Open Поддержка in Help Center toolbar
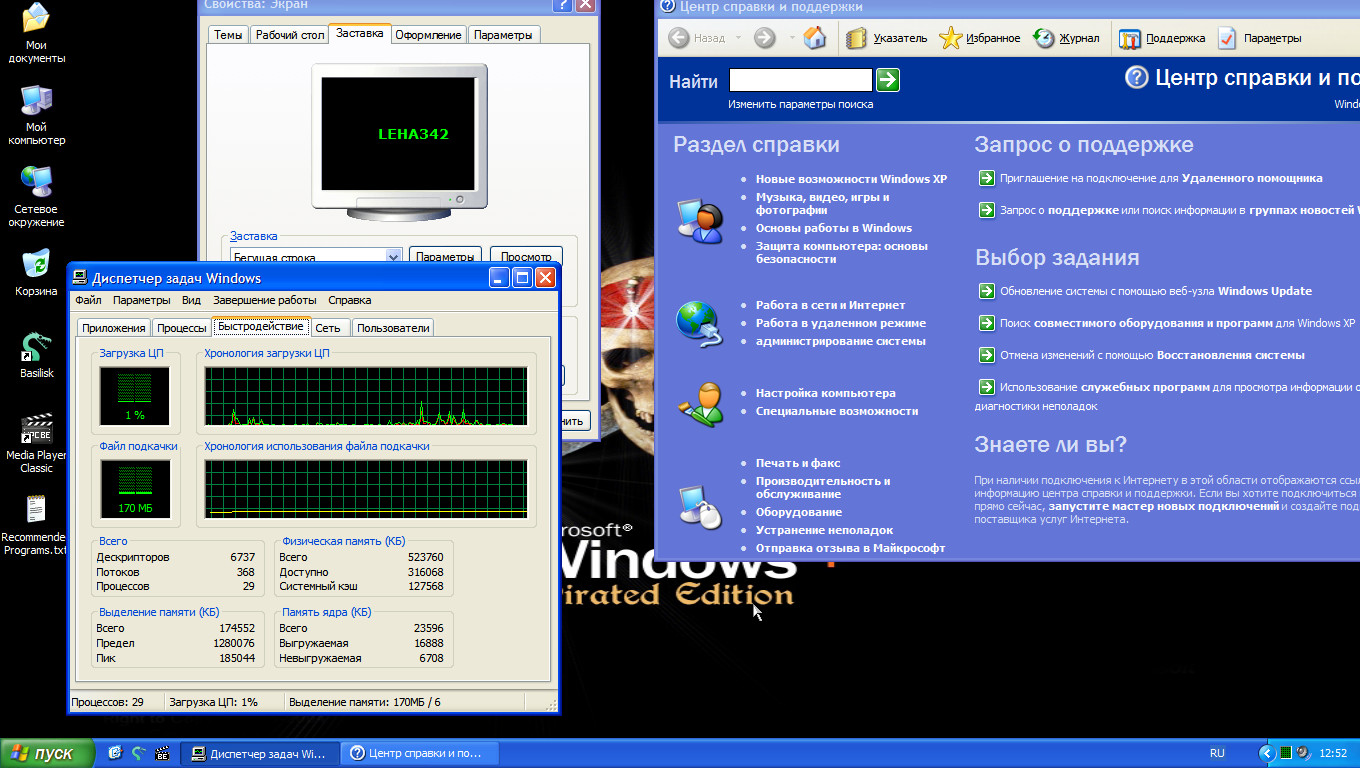 pos(1162,38)
